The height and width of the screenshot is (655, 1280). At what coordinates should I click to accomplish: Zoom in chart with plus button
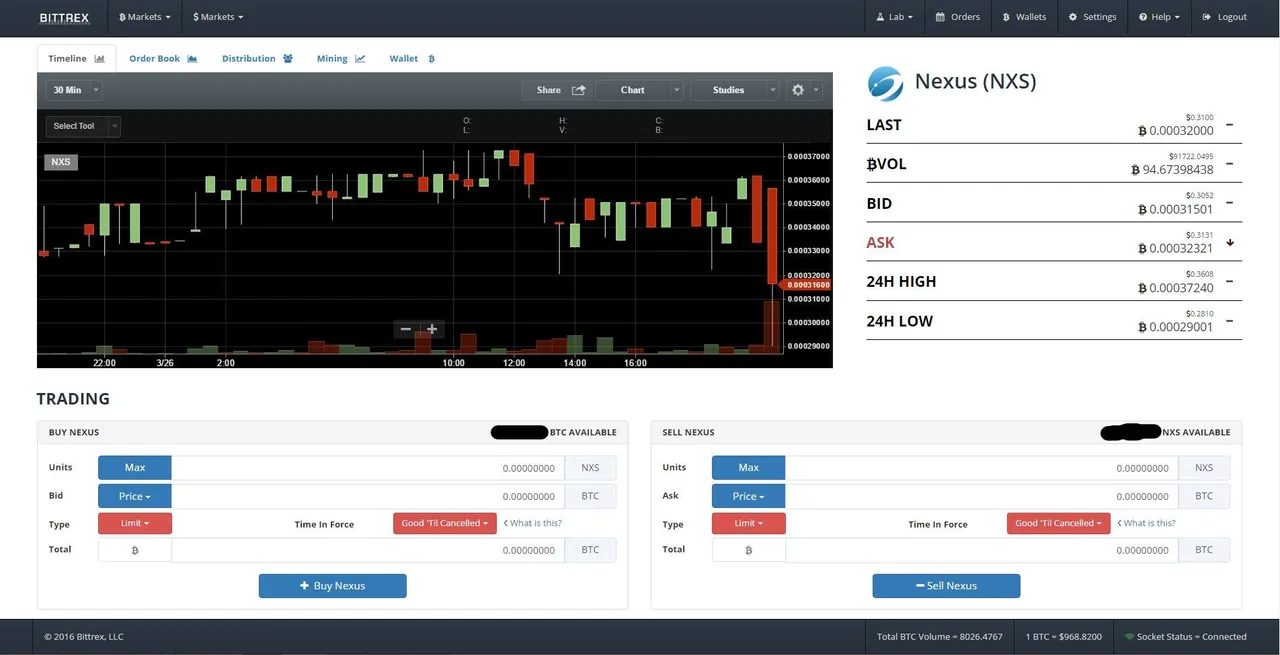click(432, 329)
